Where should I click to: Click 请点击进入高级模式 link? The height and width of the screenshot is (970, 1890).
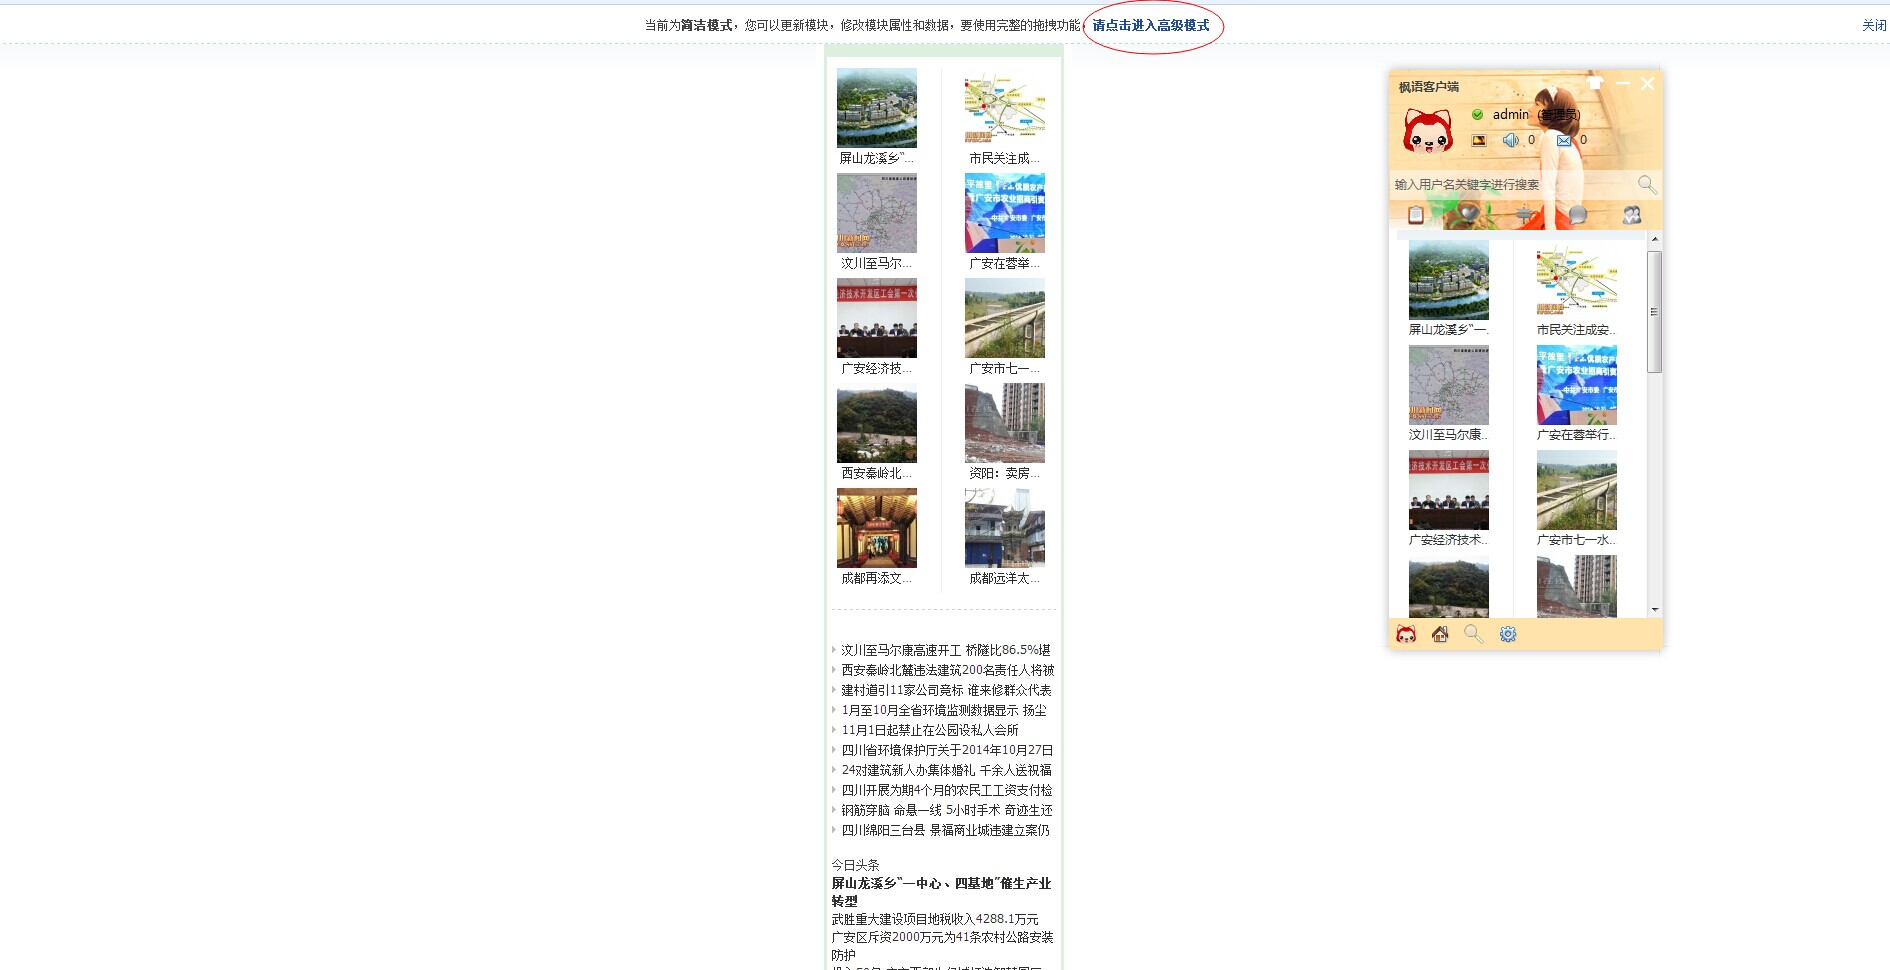tap(1150, 25)
